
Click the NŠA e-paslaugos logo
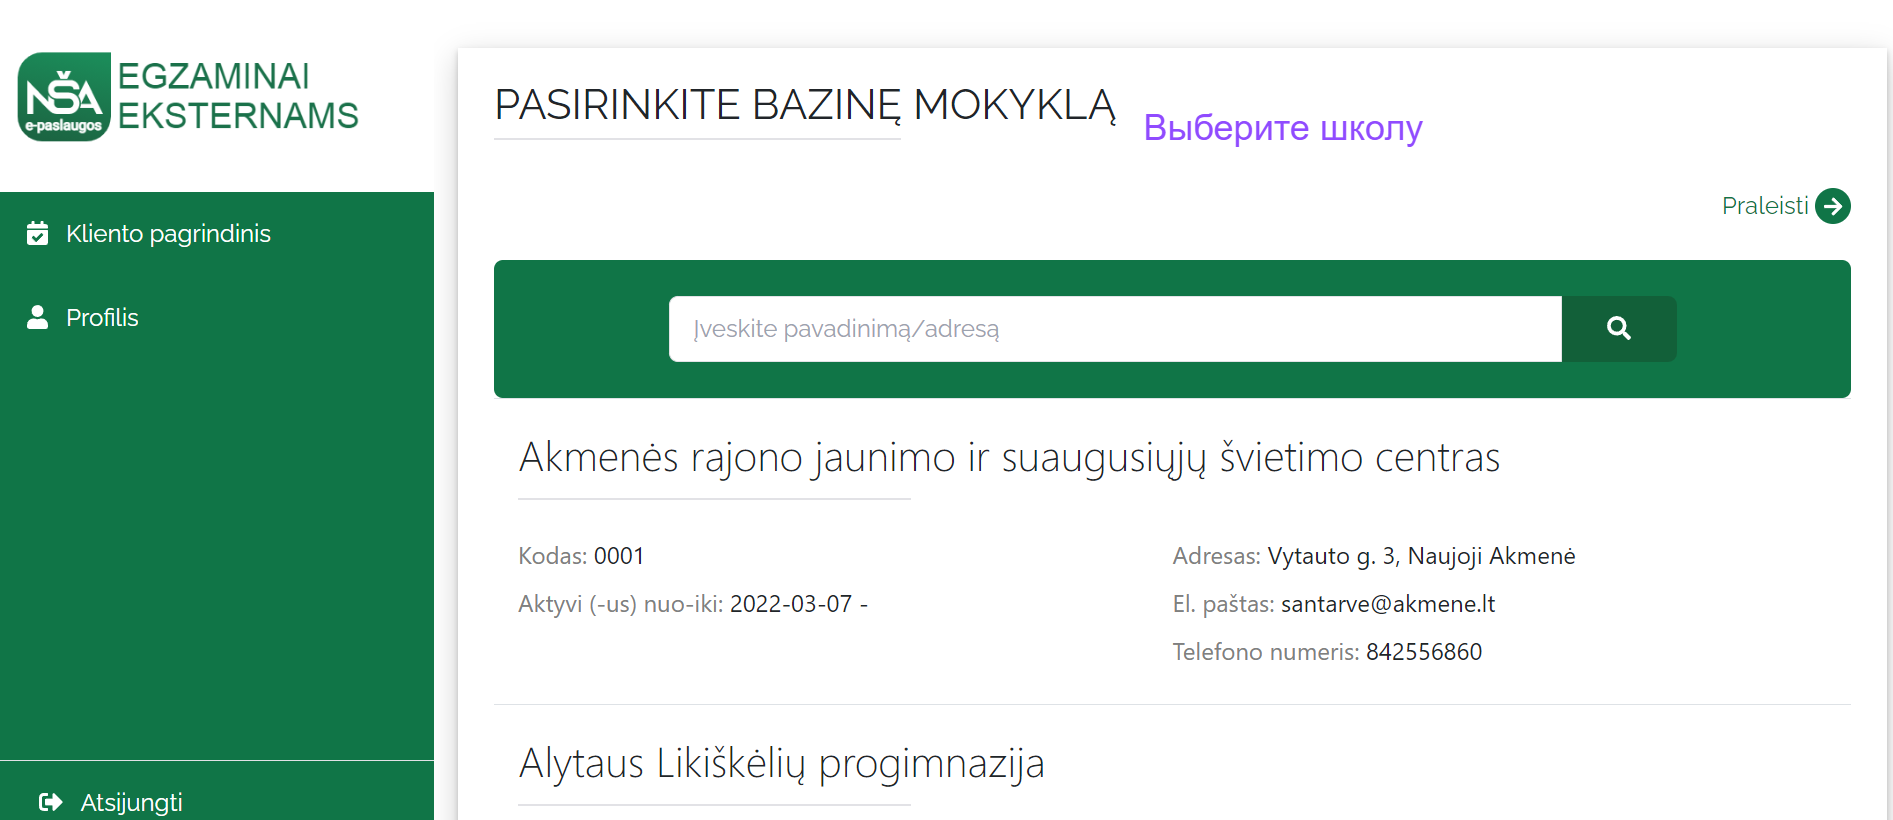tap(64, 96)
